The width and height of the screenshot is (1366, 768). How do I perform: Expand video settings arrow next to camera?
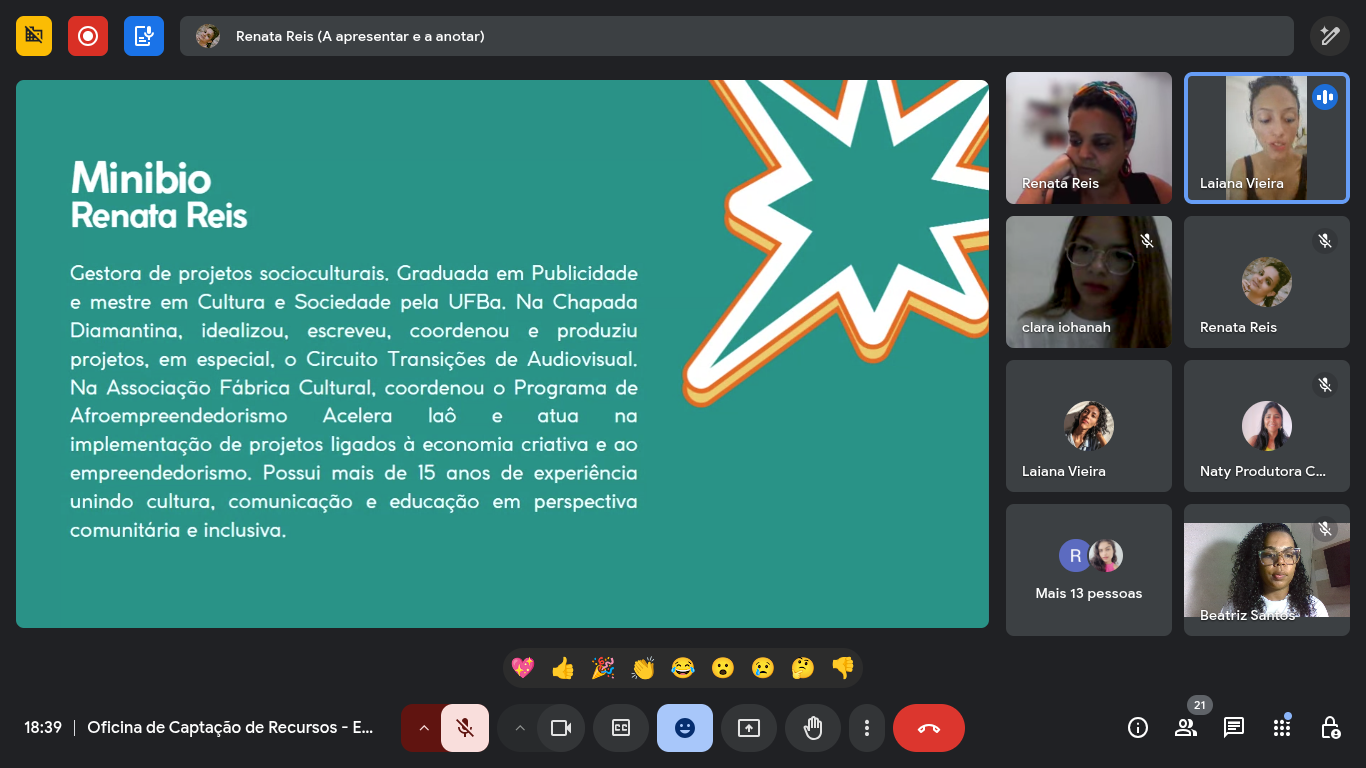(x=519, y=728)
